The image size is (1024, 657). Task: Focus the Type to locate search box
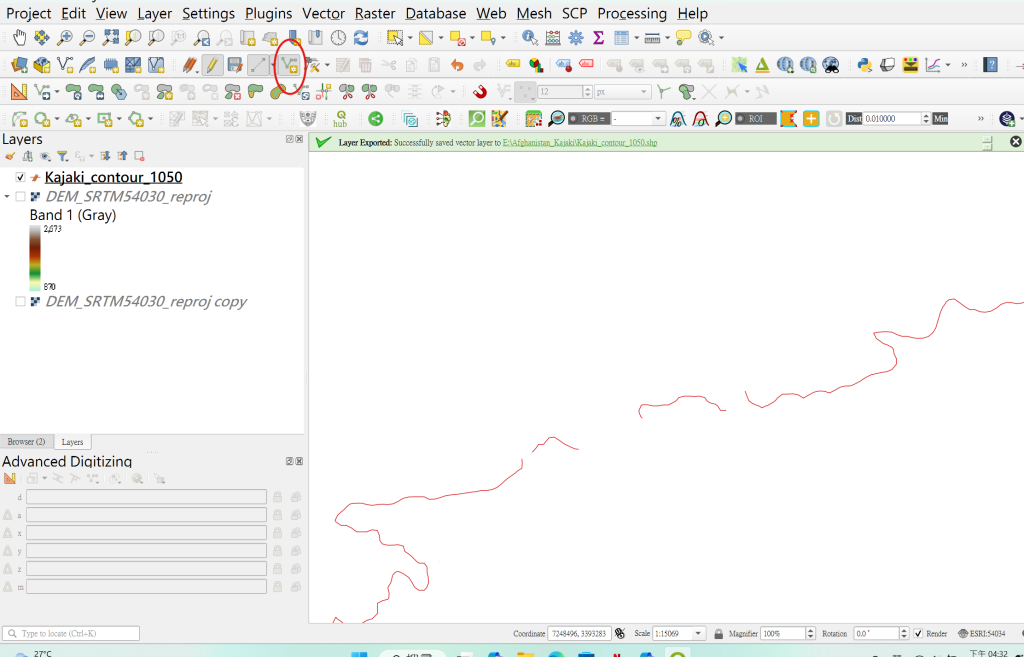71,633
